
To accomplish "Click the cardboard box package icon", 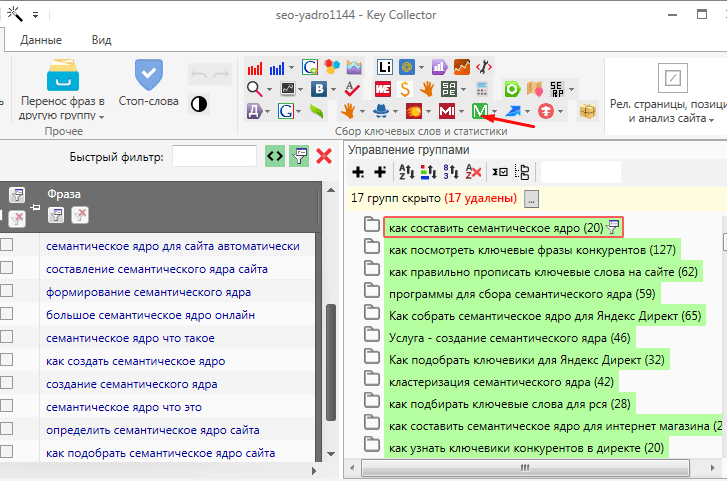I will pos(587,111).
